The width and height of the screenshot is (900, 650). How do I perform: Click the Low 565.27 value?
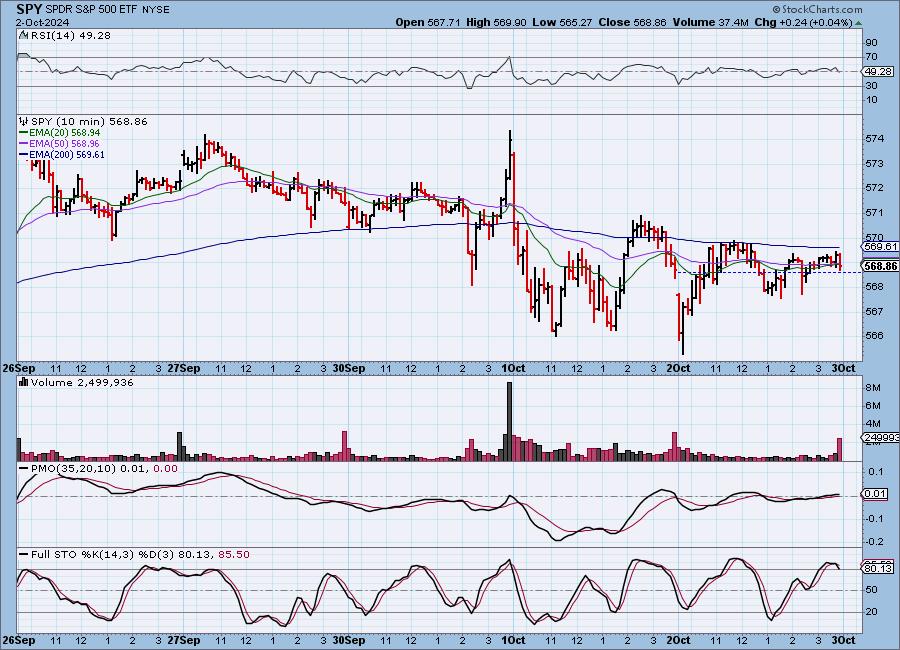(x=562, y=22)
